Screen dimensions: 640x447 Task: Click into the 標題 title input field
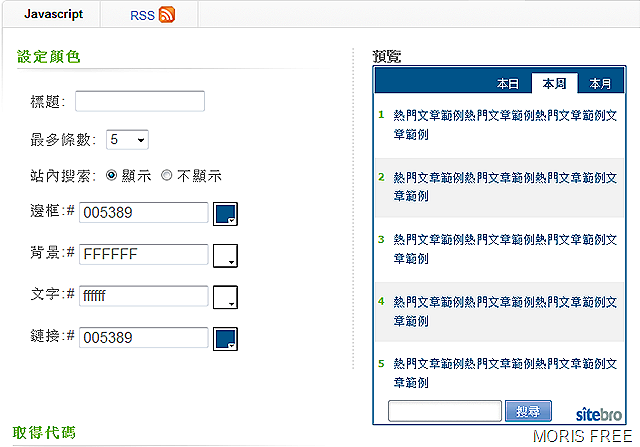(140, 101)
